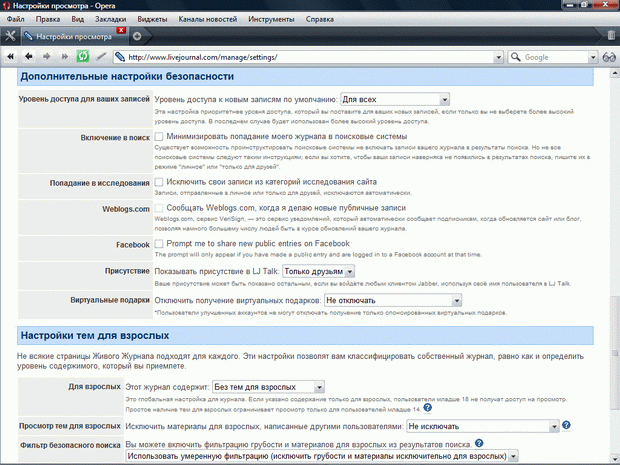Image resolution: width=620 pixels, height=465 pixels.
Task: Open the Не отключать virtual gifts dropdown
Action: [x=393, y=301]
